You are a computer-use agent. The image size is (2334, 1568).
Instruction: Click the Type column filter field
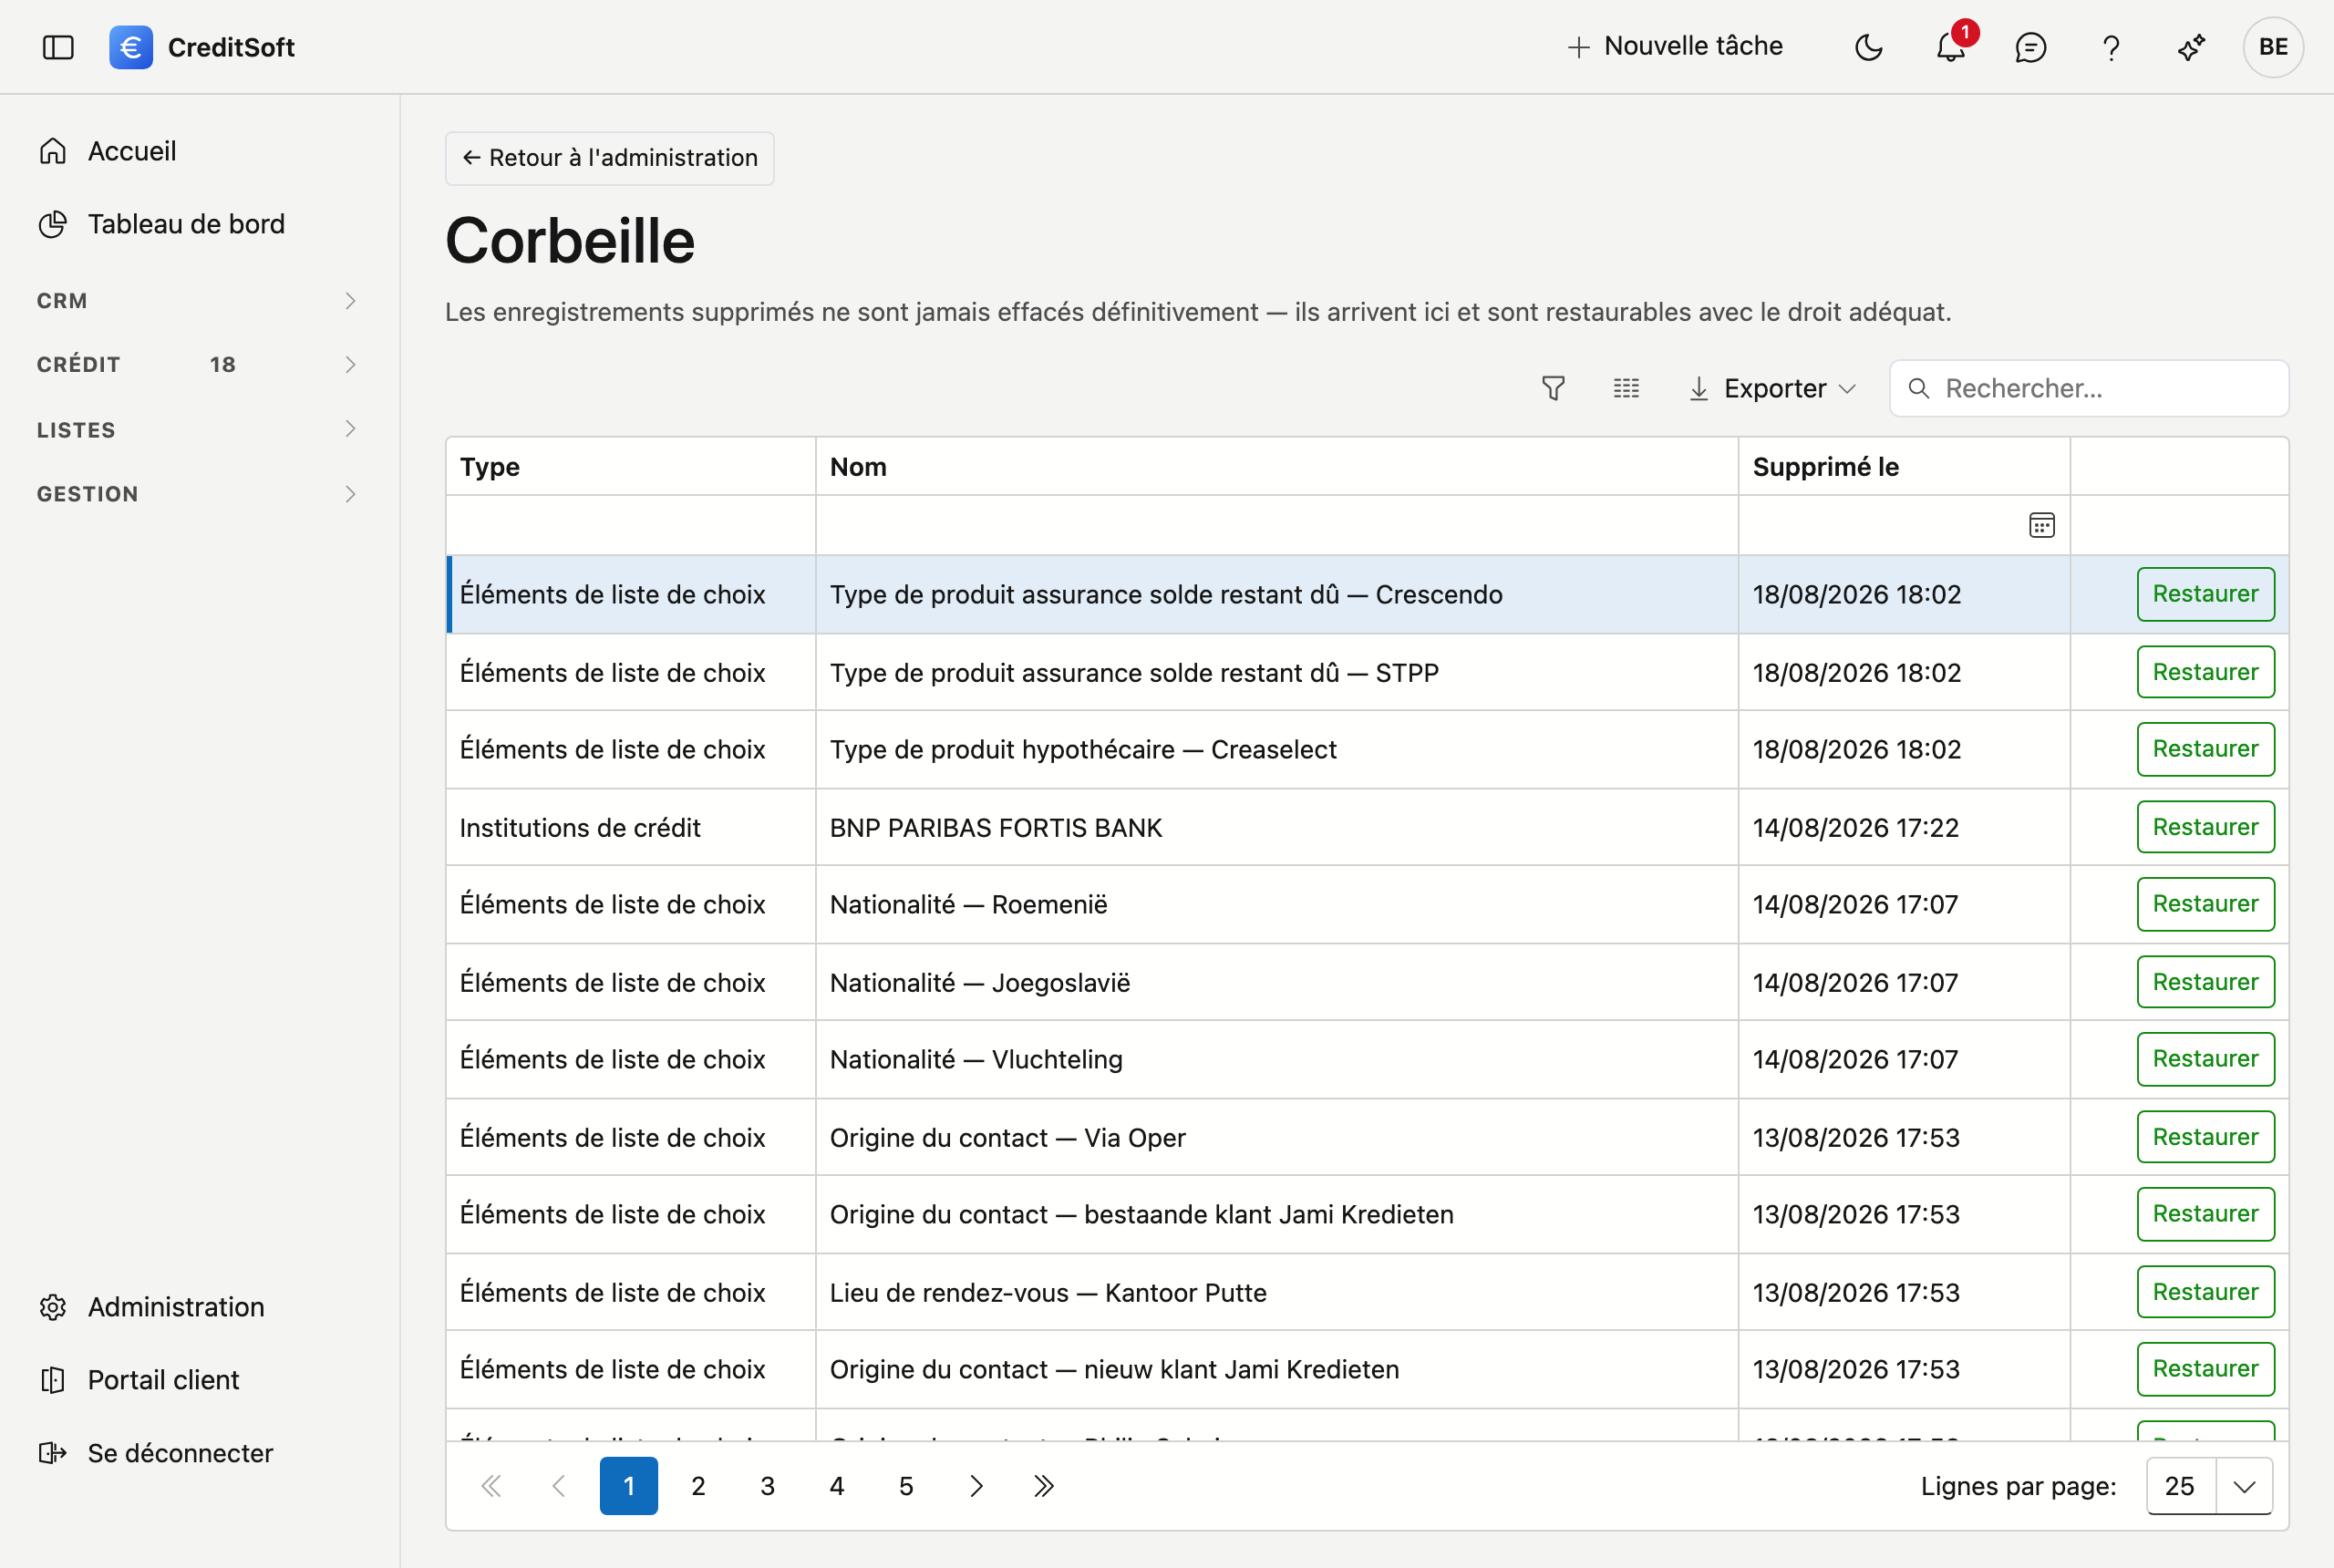click(631, 526)
